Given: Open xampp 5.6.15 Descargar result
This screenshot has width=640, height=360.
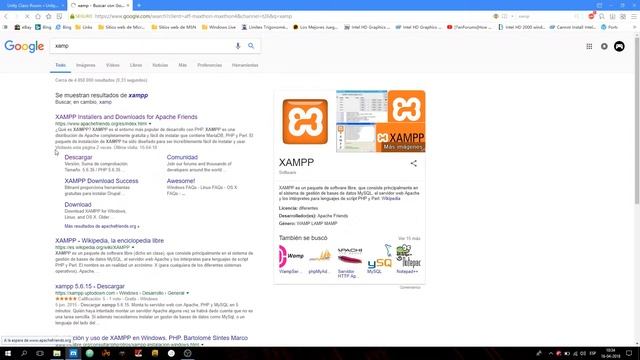Looking at the screenshot, I should (90, 286).
